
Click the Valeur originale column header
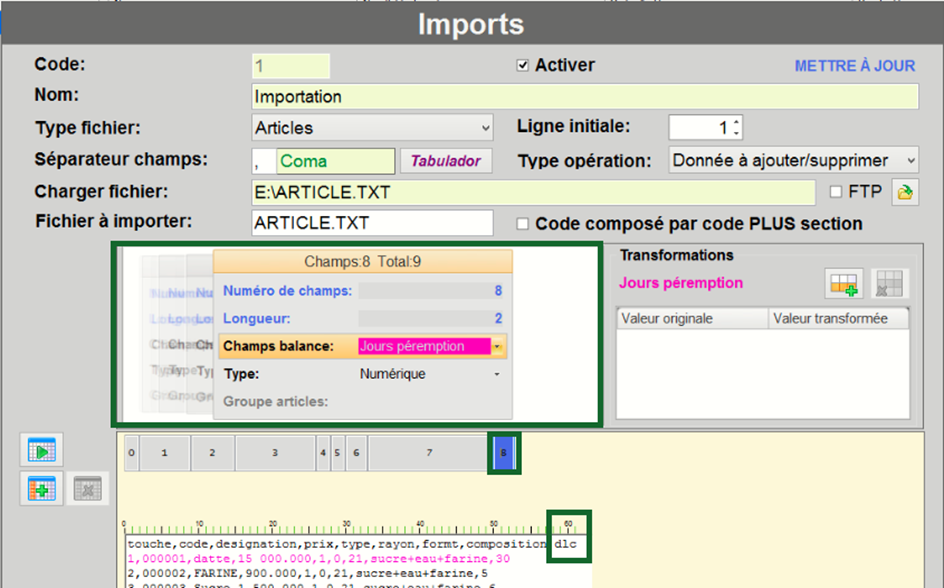pyautogui.click(x=692, y=319)
